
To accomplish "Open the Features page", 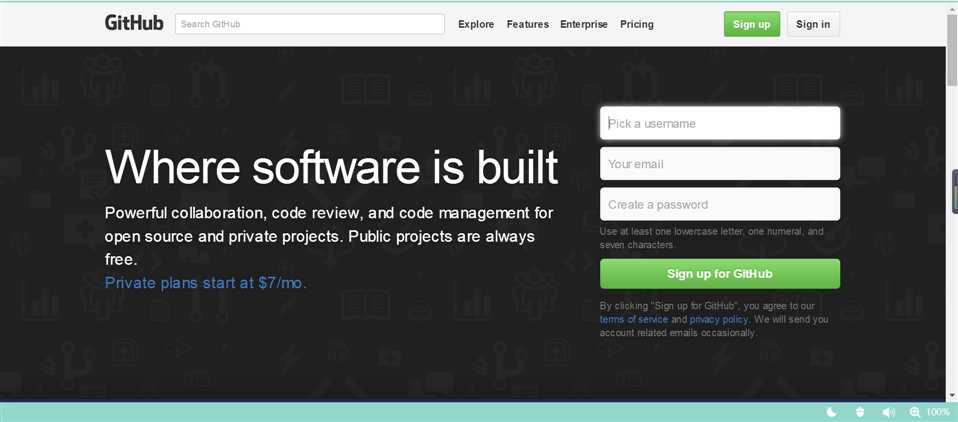I will click(x=527, y=24).
